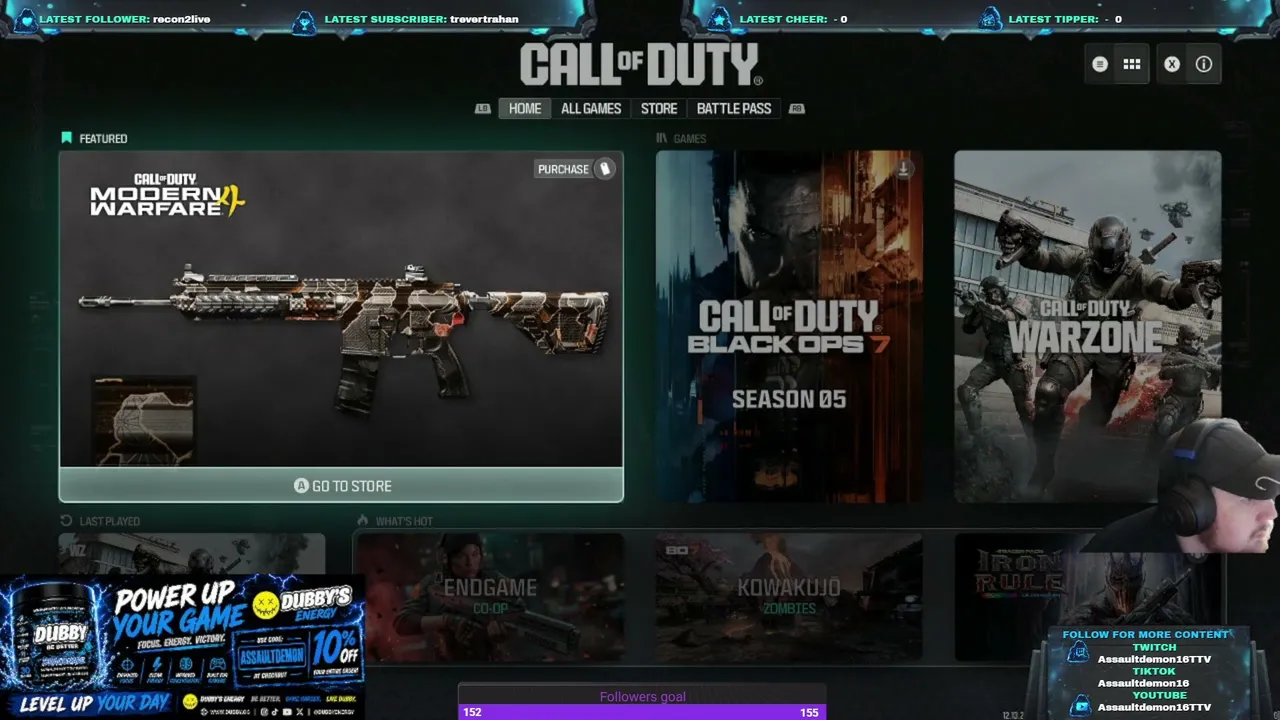The image size is (1280, 720).
Task: Click the LAST PLAYED history icon
Action: click(x=66, y=521)
